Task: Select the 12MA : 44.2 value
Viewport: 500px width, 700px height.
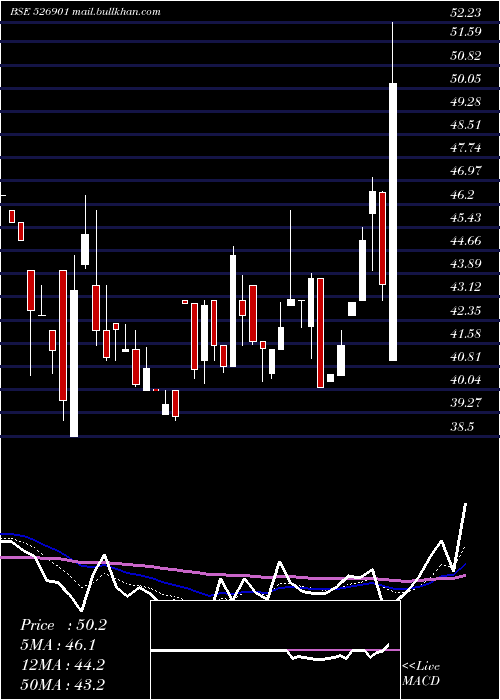Action: (63, 665)
